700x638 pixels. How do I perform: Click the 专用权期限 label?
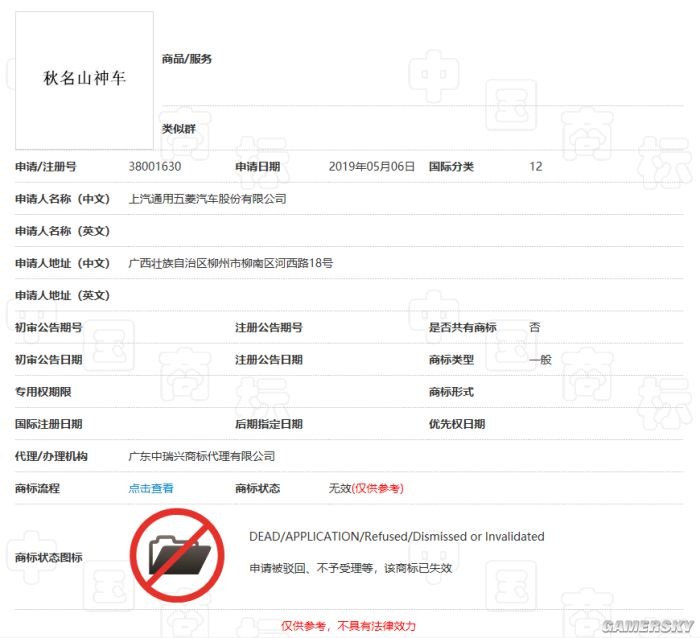[43, 392]
